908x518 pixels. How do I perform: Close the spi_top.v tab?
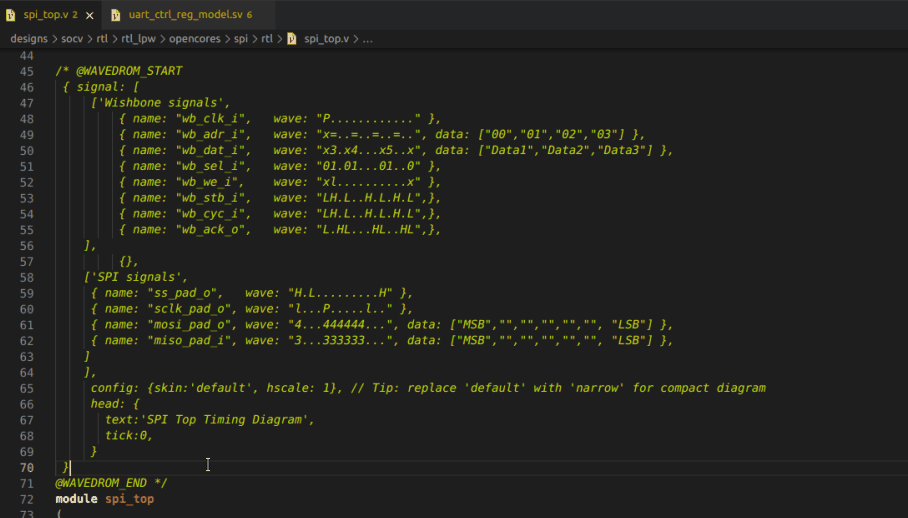(x=90, y=16)
